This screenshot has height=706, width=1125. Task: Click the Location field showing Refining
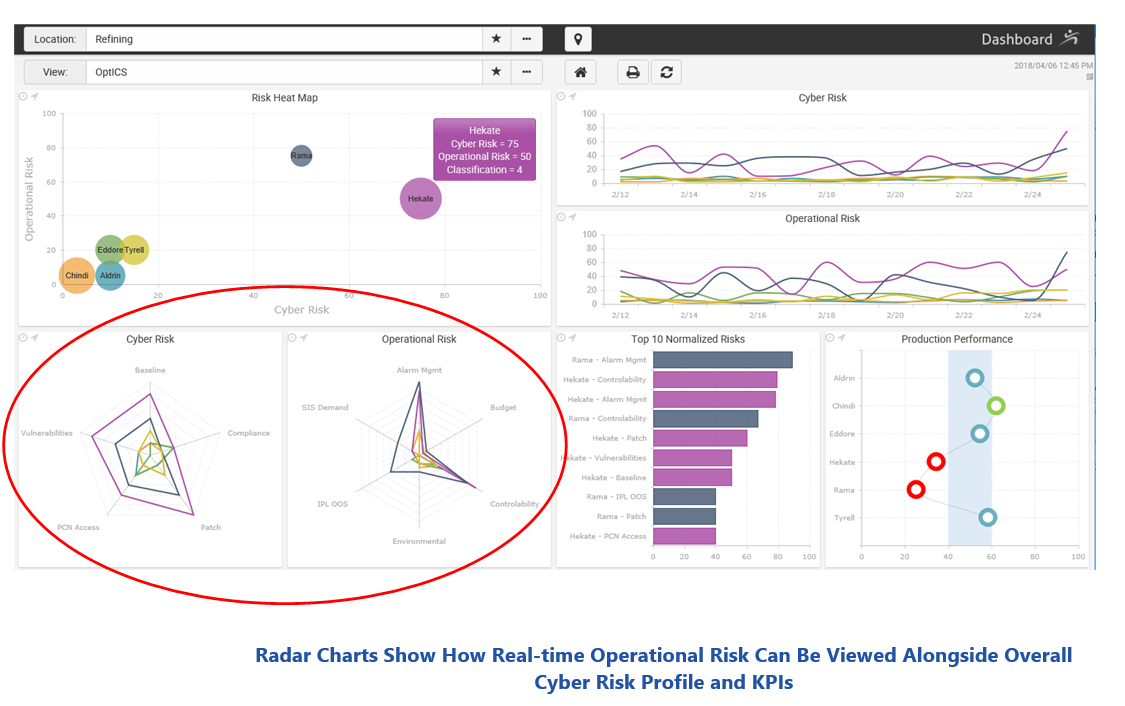point(284,39)
